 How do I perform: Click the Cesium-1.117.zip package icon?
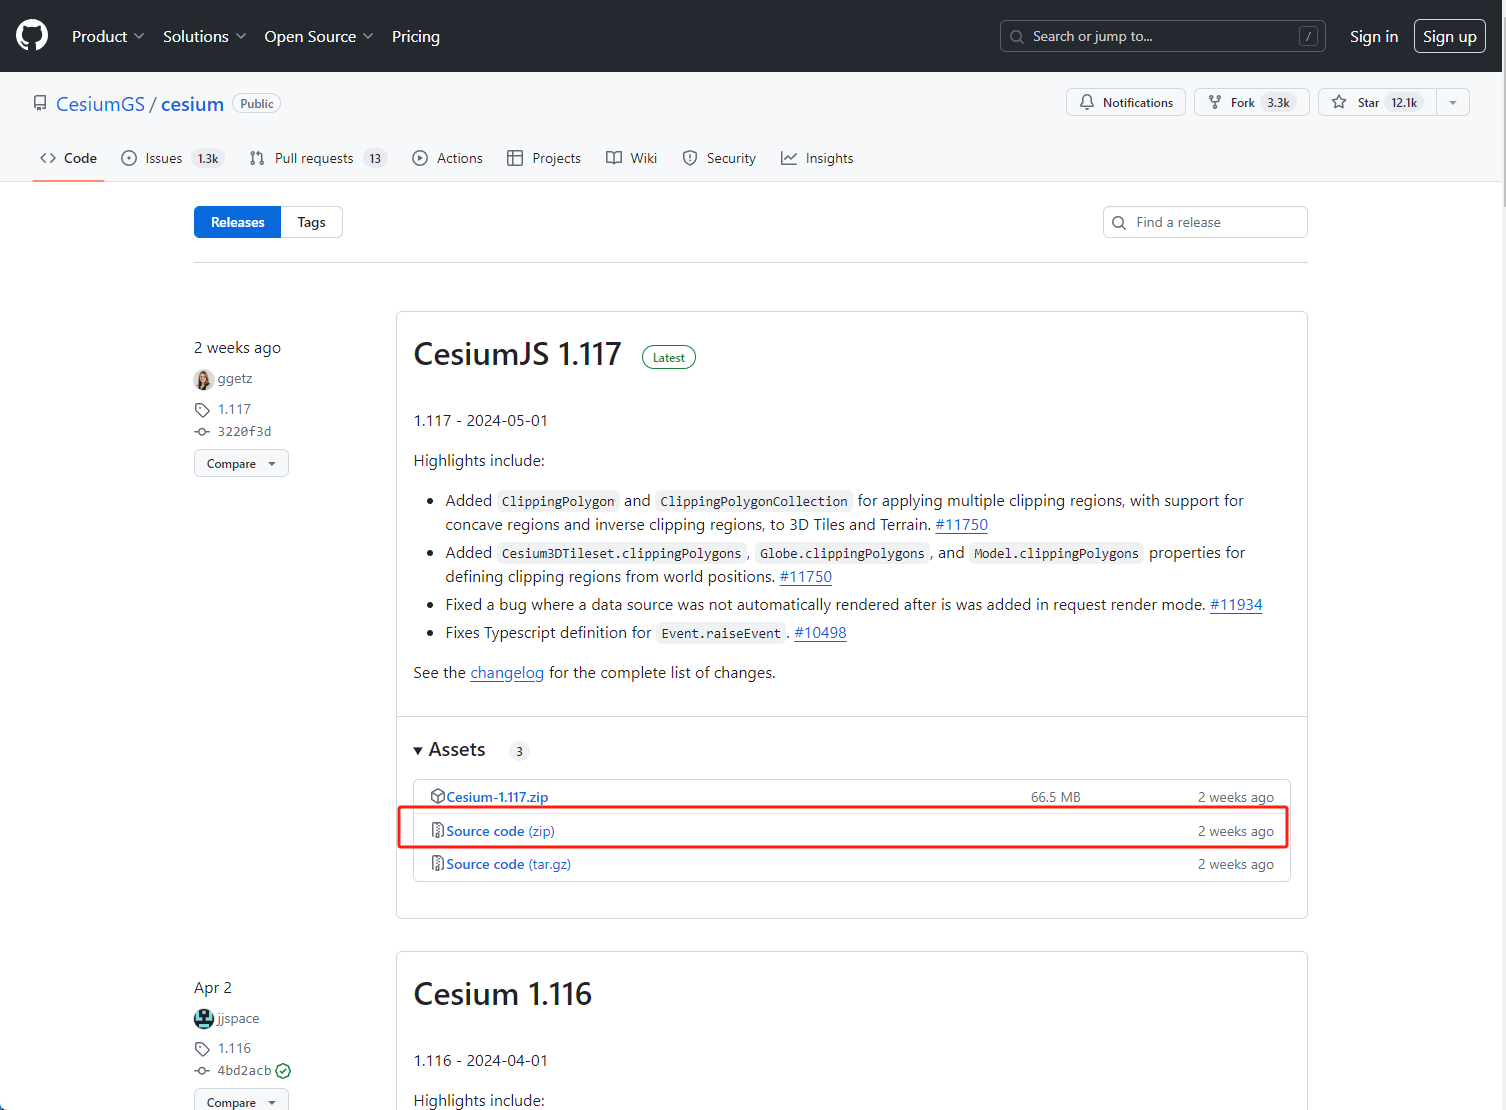point(438,796)
